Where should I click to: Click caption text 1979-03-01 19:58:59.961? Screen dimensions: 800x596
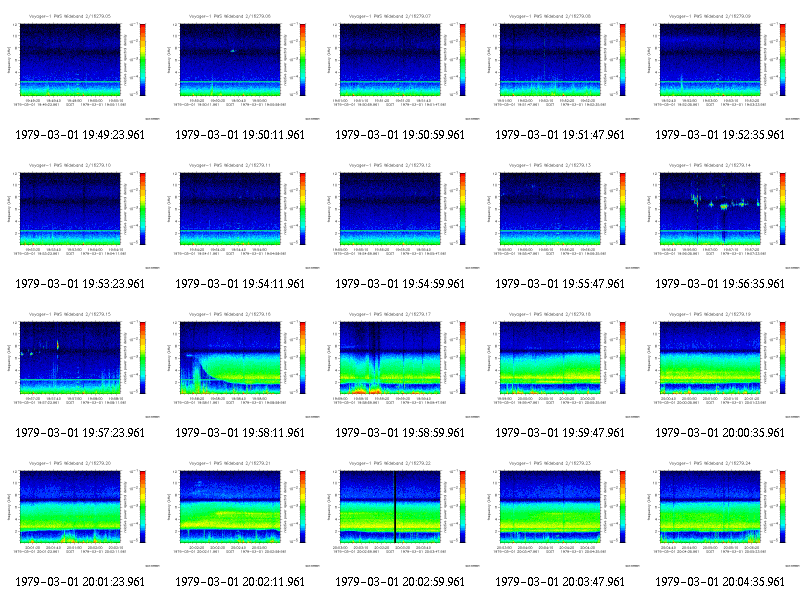(x=400, y=433)
